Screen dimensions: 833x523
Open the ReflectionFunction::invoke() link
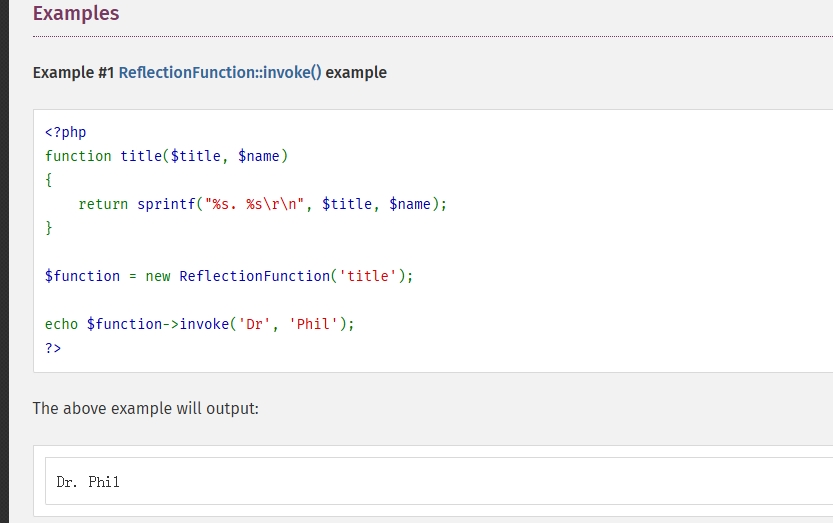click(220, 72)
